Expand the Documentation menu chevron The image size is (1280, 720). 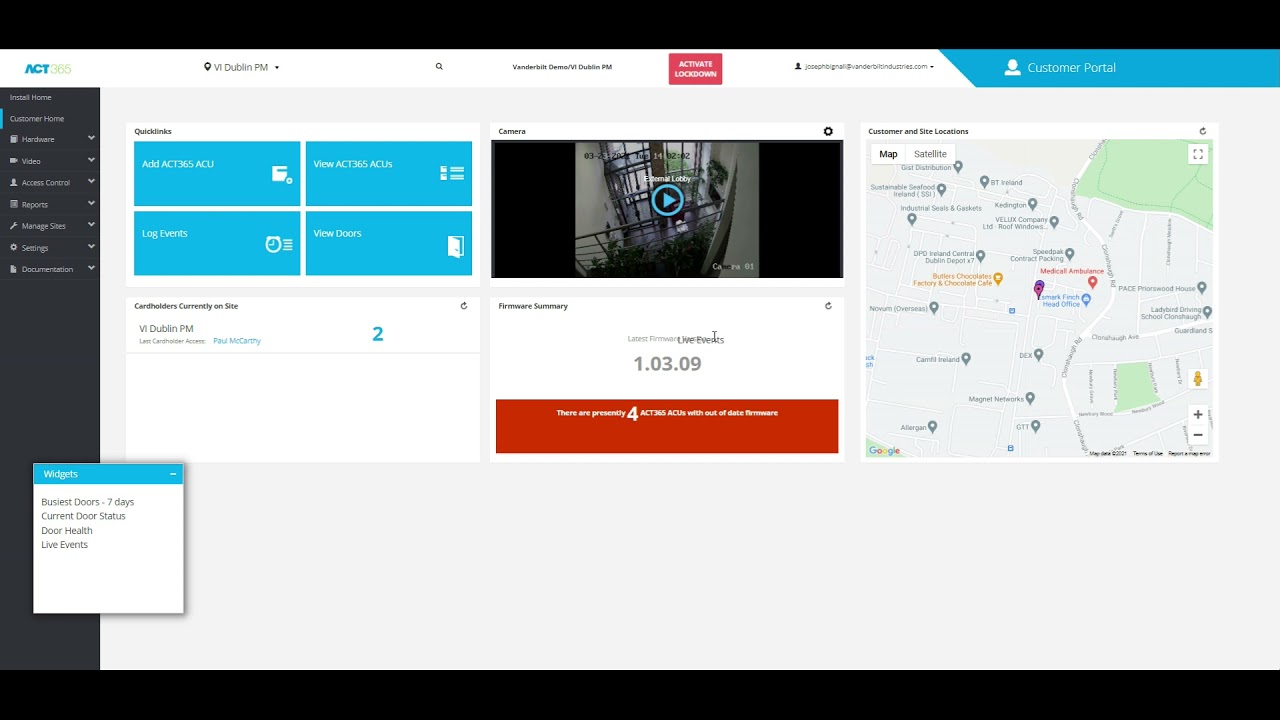[x=91, y=268]
